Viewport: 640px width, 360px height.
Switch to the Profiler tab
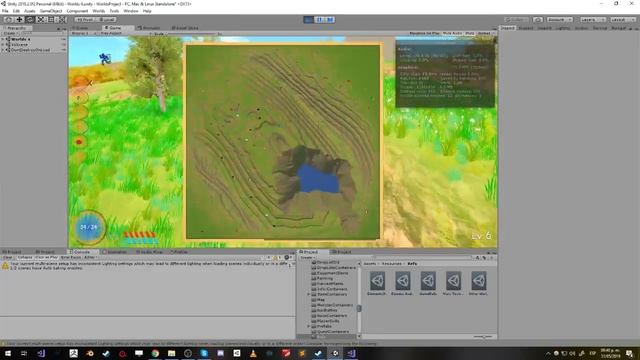(179, 252)
